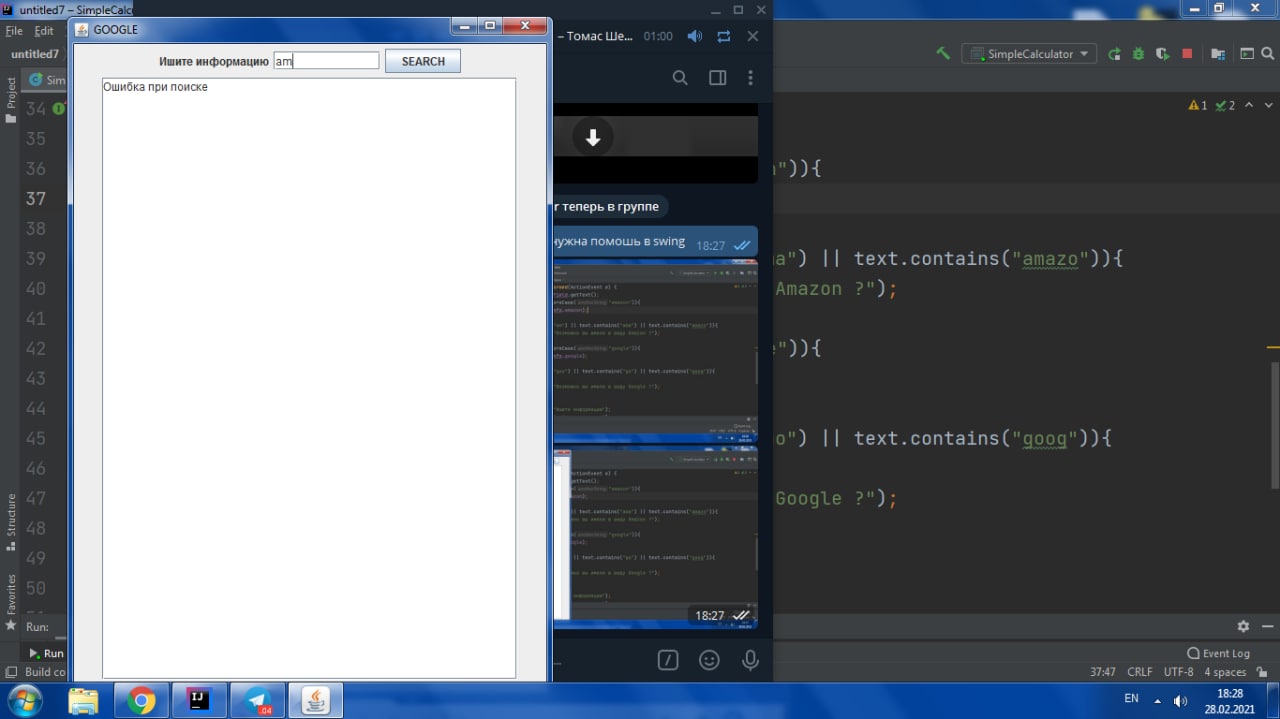Viewport: 1280px width, 719px height.
Task: Change the 4 spaces indent setting
Action: click(x=1225, y=672)
